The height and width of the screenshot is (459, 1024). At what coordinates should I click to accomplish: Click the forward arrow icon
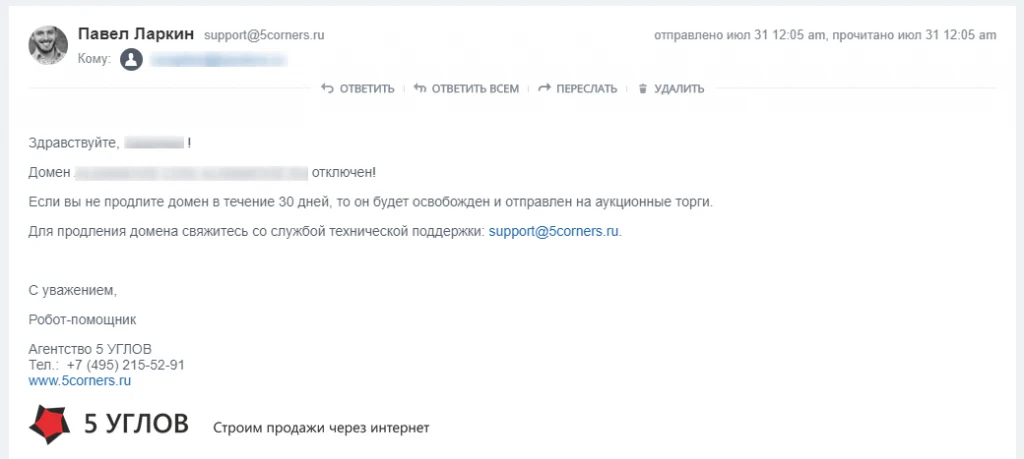pyautogui.click(x=544, y=88)
